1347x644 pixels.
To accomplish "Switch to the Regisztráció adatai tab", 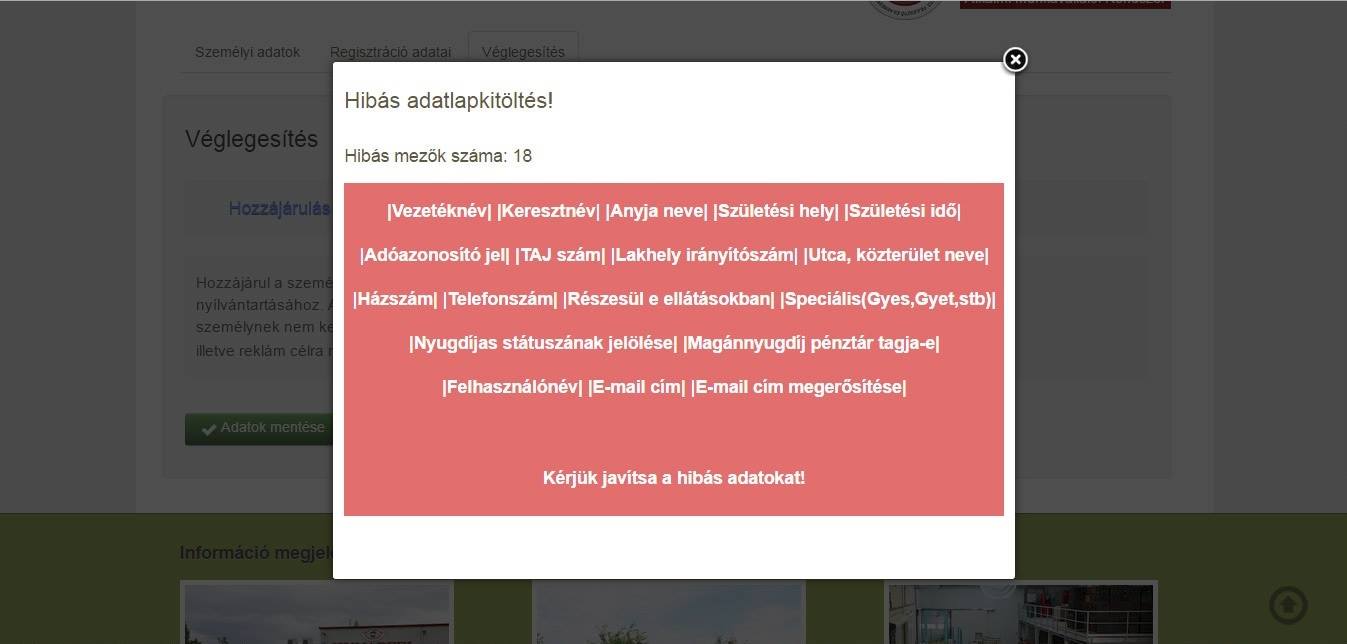I will pyautogui.click(x=391, y=52).
